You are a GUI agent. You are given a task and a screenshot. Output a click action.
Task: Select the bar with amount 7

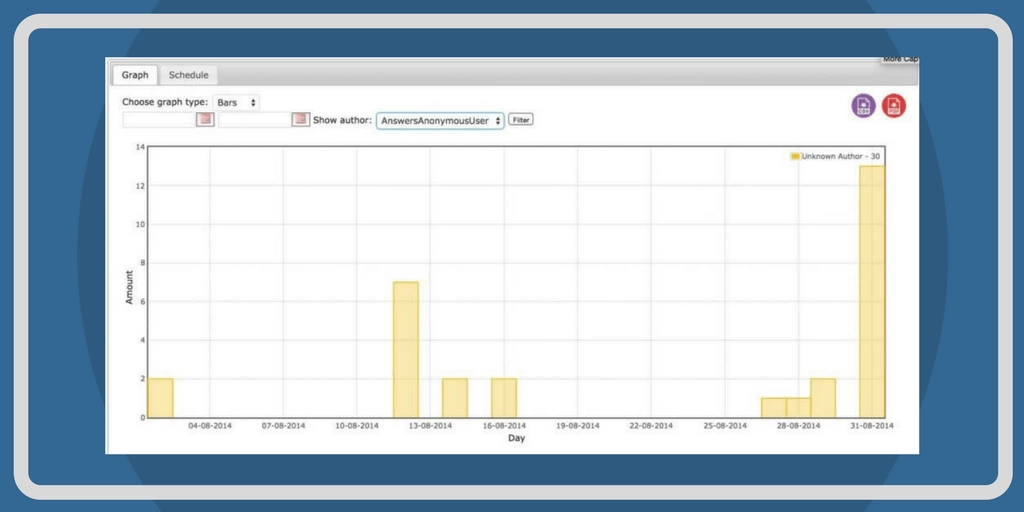coord(406,350)
